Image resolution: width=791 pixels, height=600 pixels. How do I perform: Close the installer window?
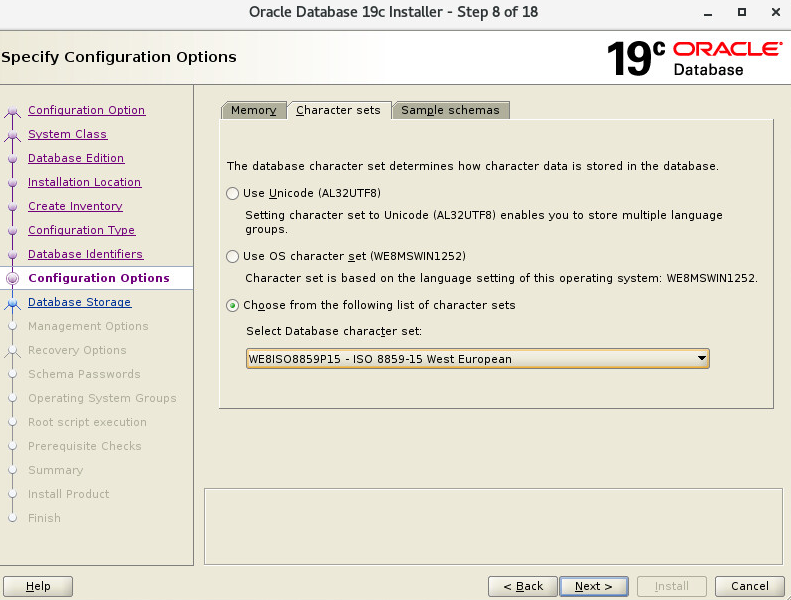[776, 12]
